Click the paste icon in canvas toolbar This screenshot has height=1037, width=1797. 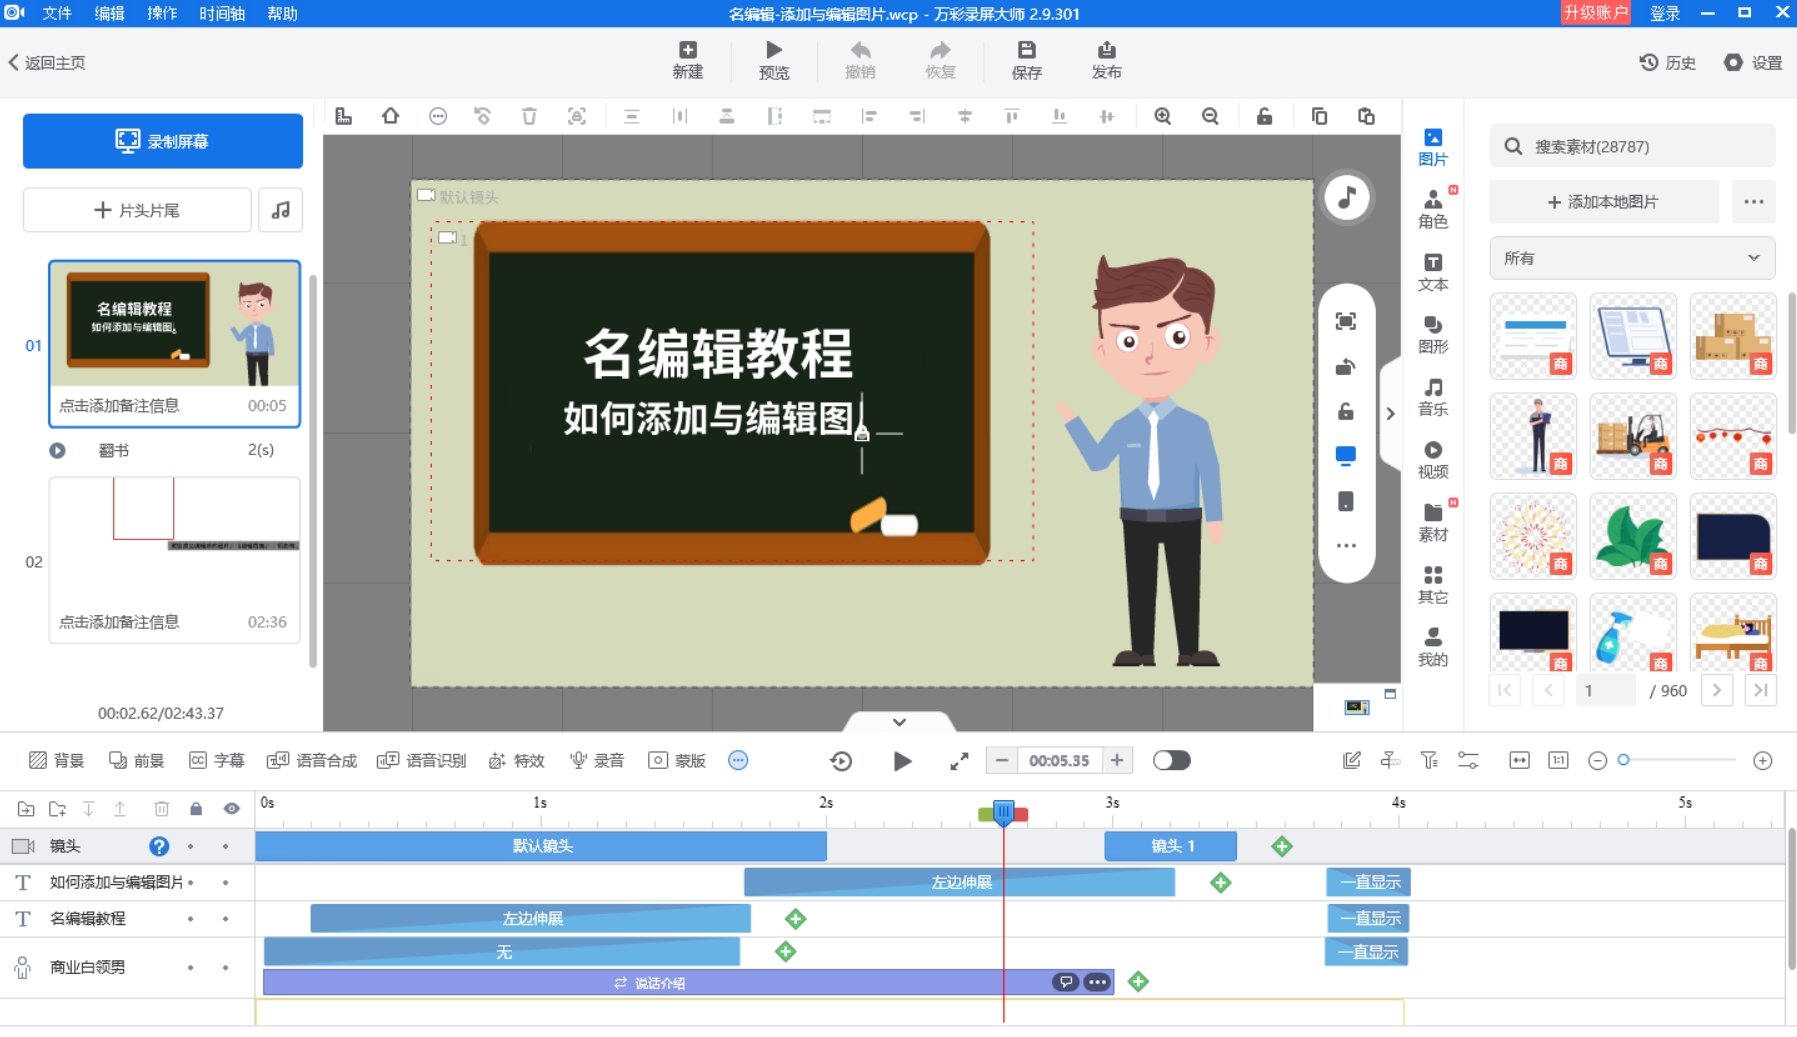click(1366, 116)
